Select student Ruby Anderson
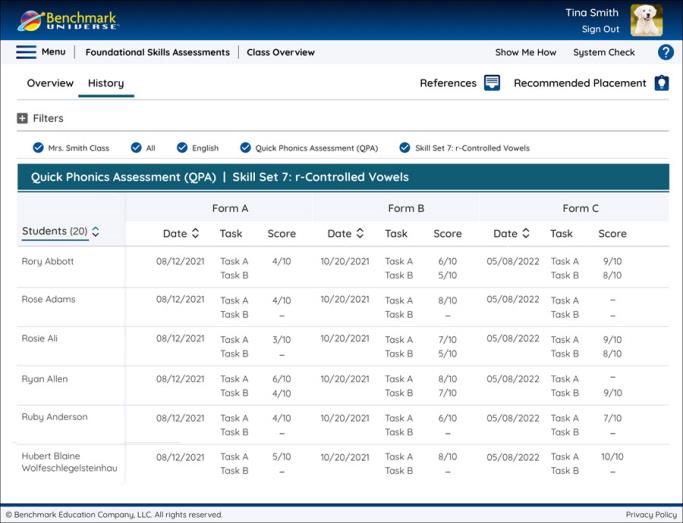 pos(54,417)
